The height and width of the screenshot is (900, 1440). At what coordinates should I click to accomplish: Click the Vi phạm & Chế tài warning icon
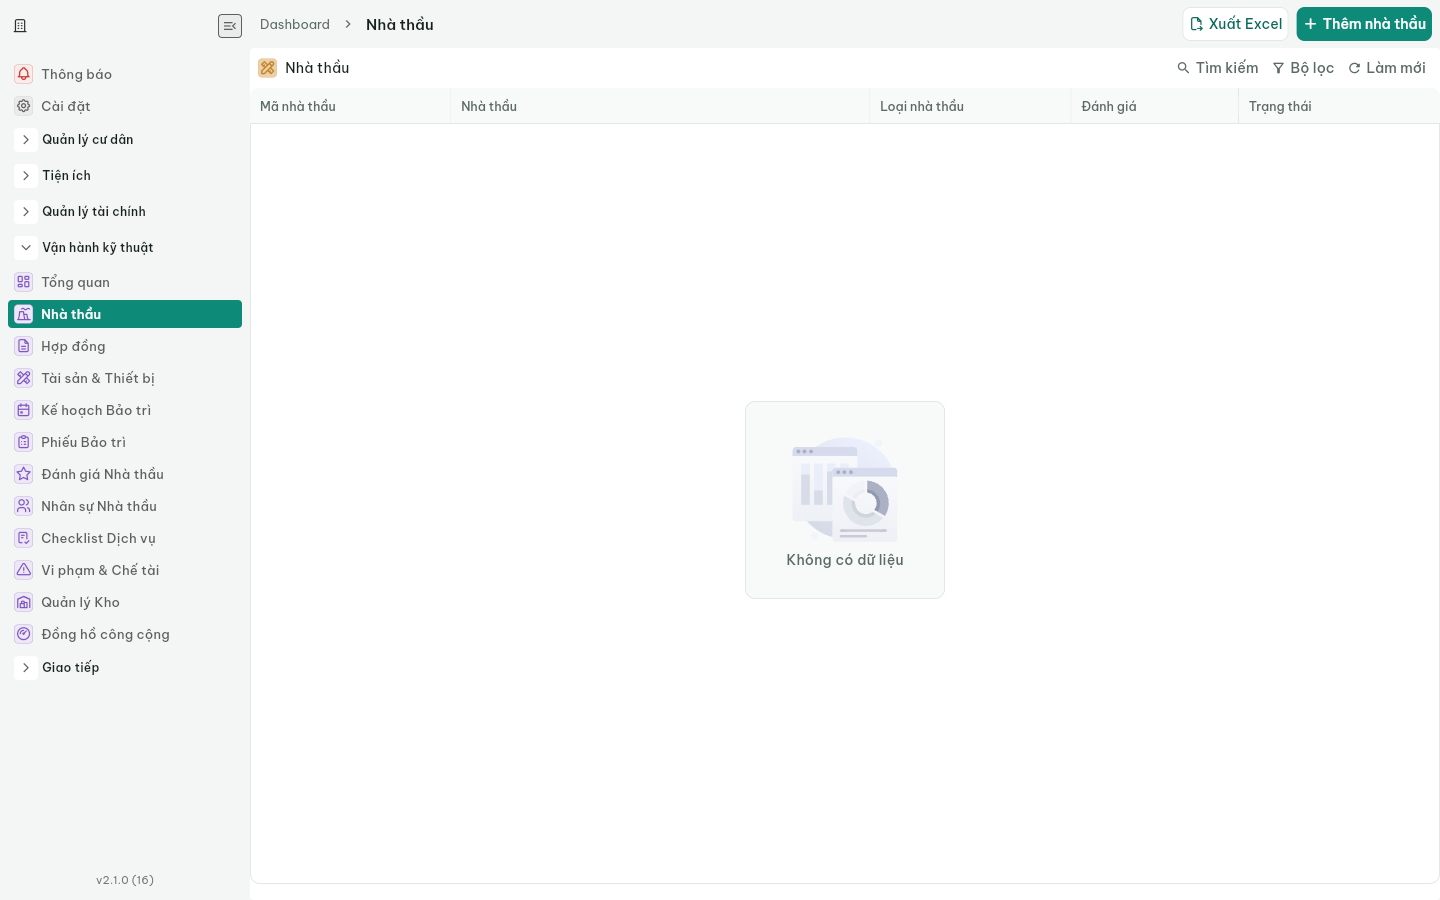tap(24, 570)
